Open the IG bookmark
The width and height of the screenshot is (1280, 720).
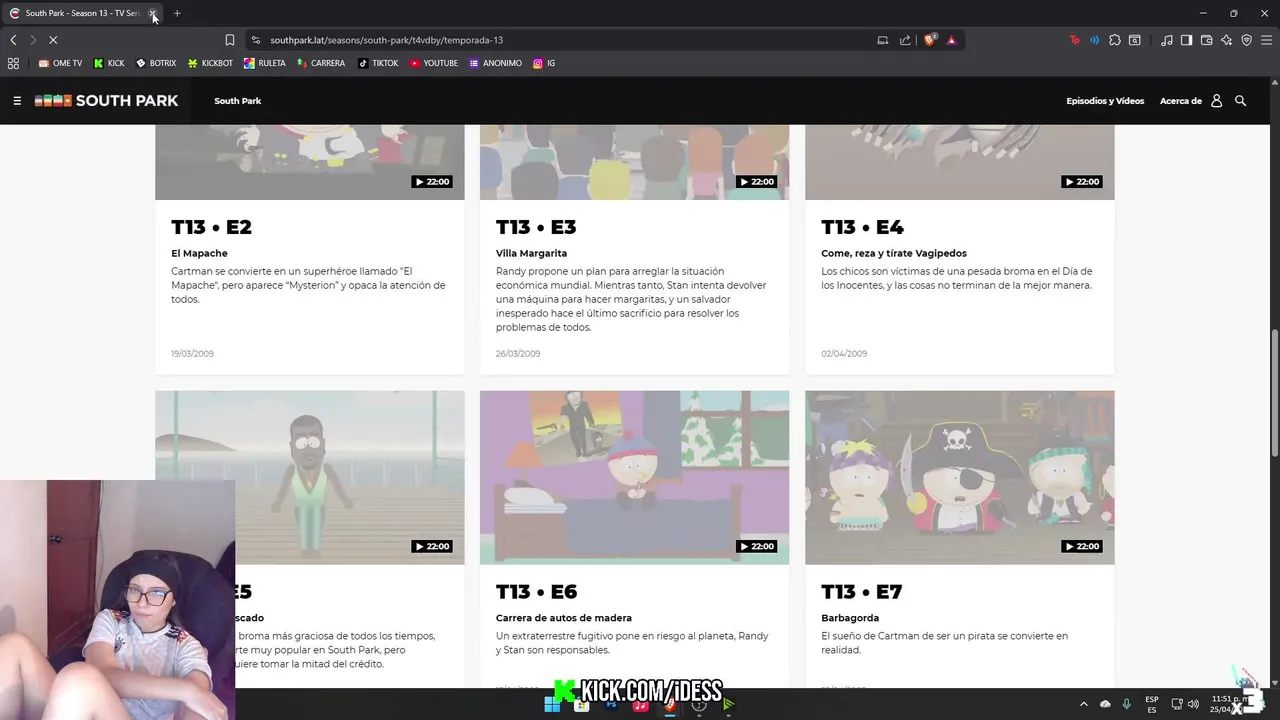tap(544, 63)
